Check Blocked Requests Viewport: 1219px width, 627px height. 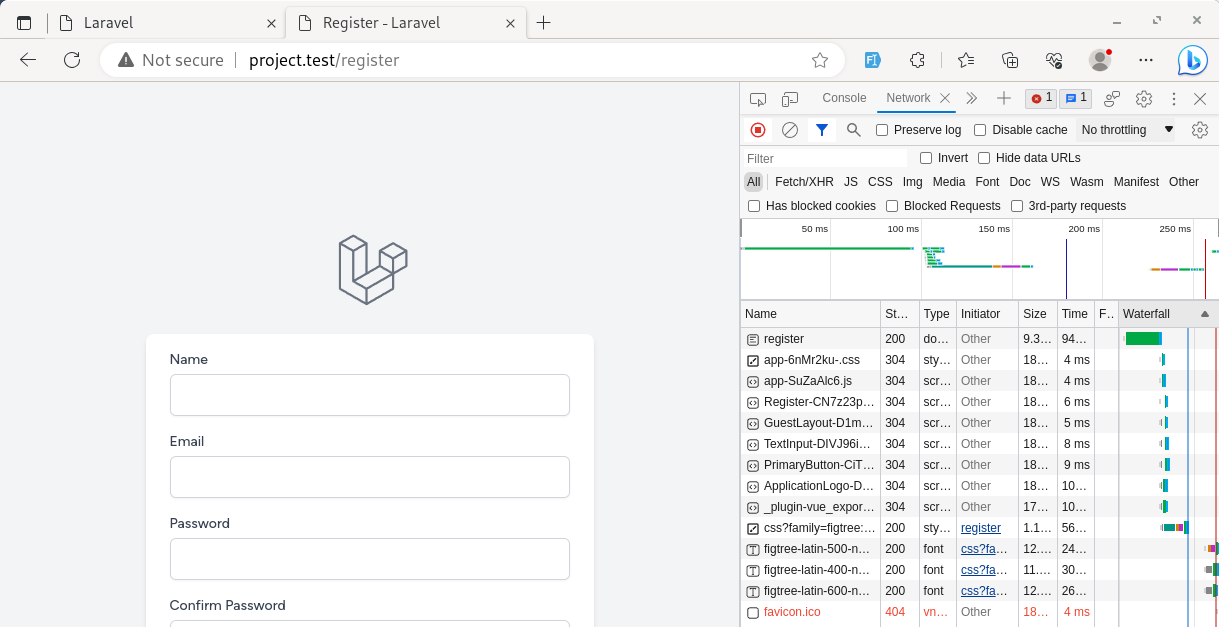click(892, 206)
